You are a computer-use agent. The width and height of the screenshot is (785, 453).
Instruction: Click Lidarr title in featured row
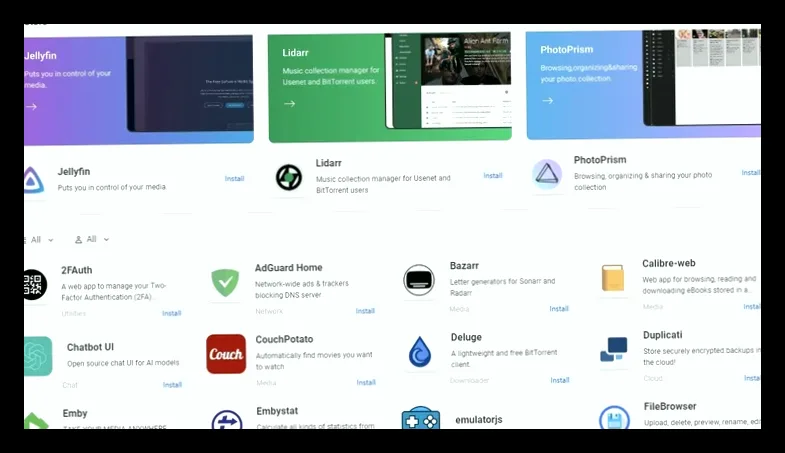pyautogui.click(x=328, y=163)
